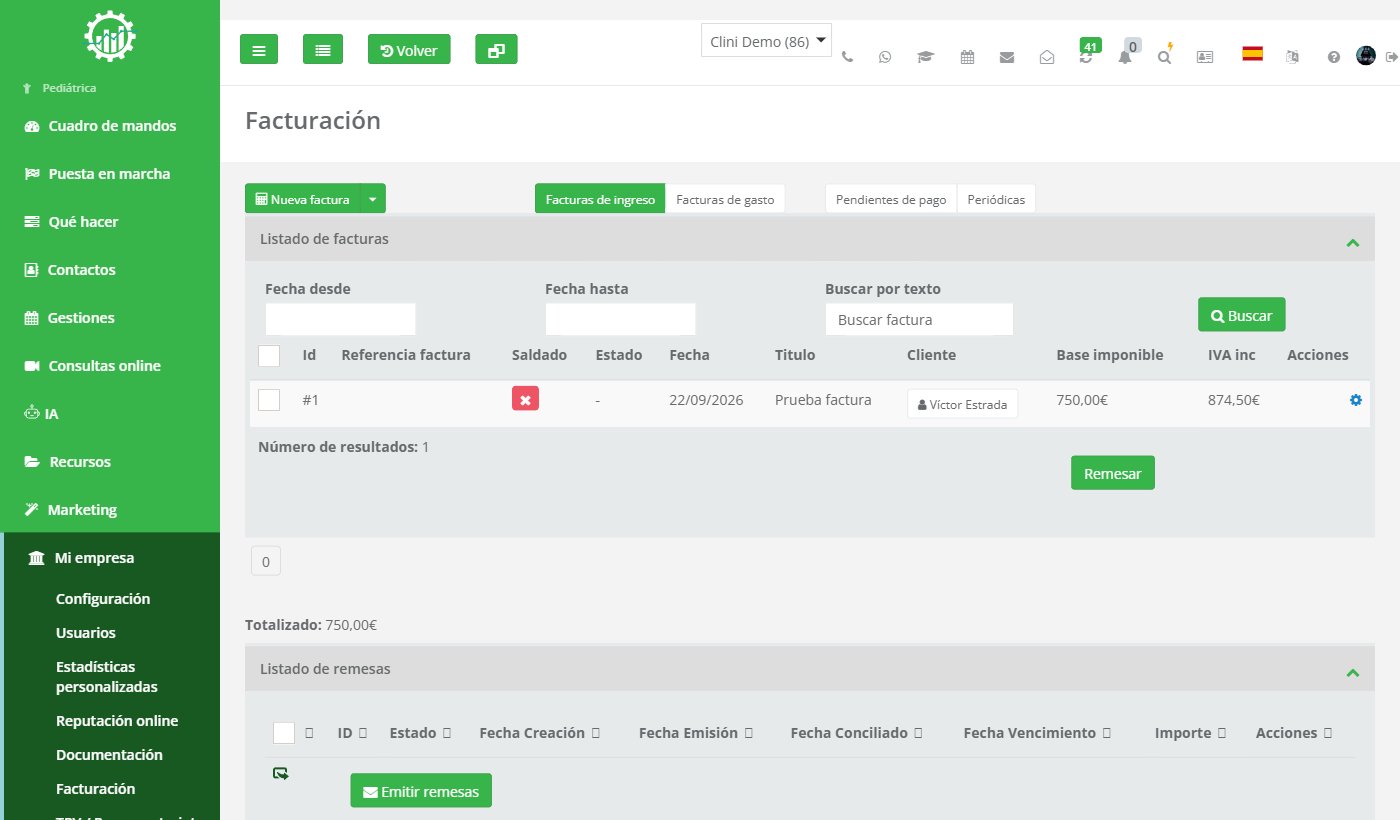Click the Fecha desde date field
Viewport: 1400px width, 820px height.
coord(340,319)
